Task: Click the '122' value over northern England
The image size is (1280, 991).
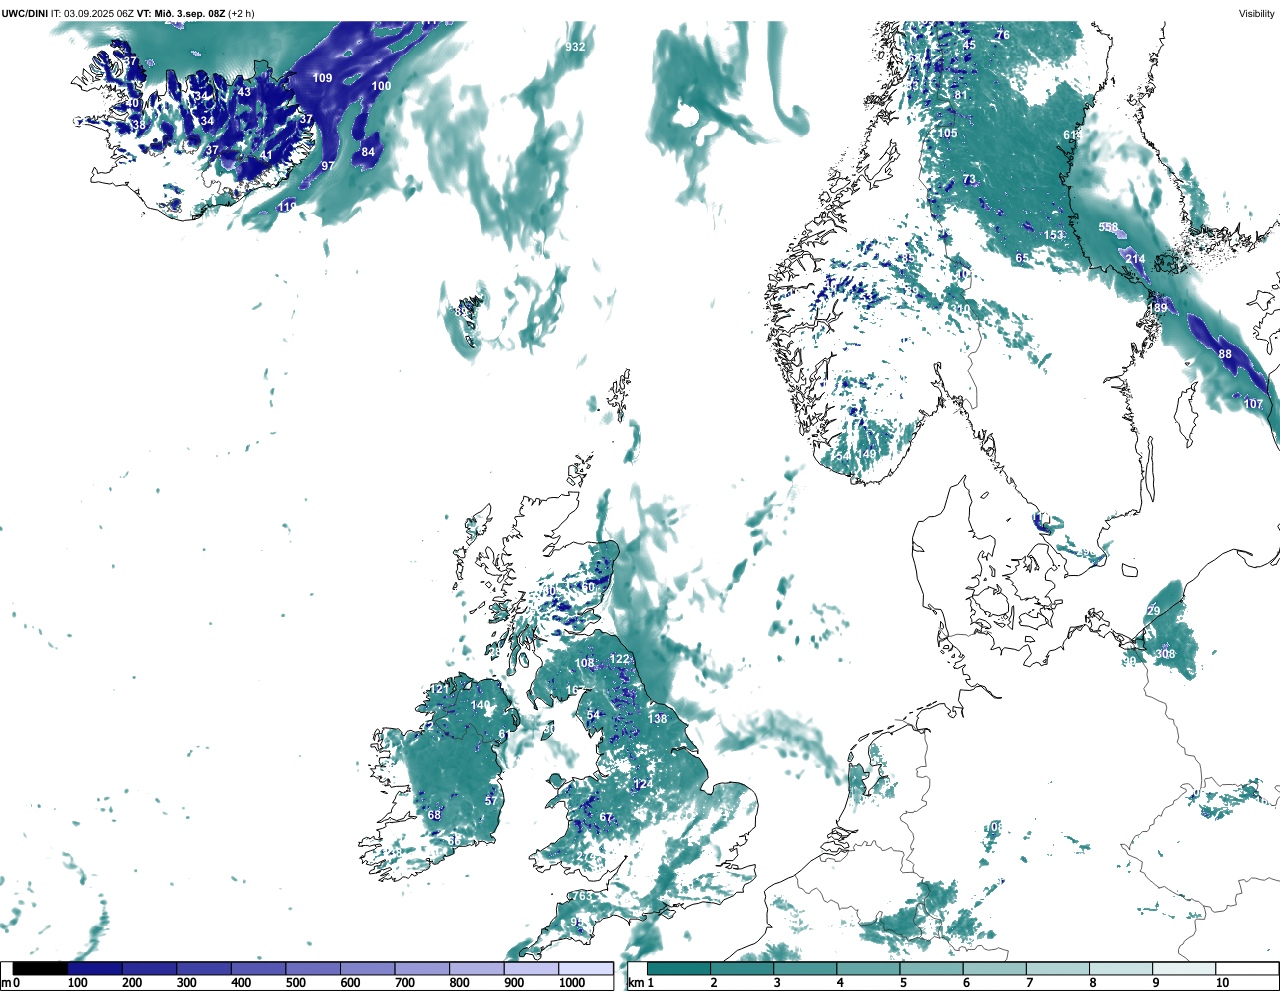Action: 620,659
